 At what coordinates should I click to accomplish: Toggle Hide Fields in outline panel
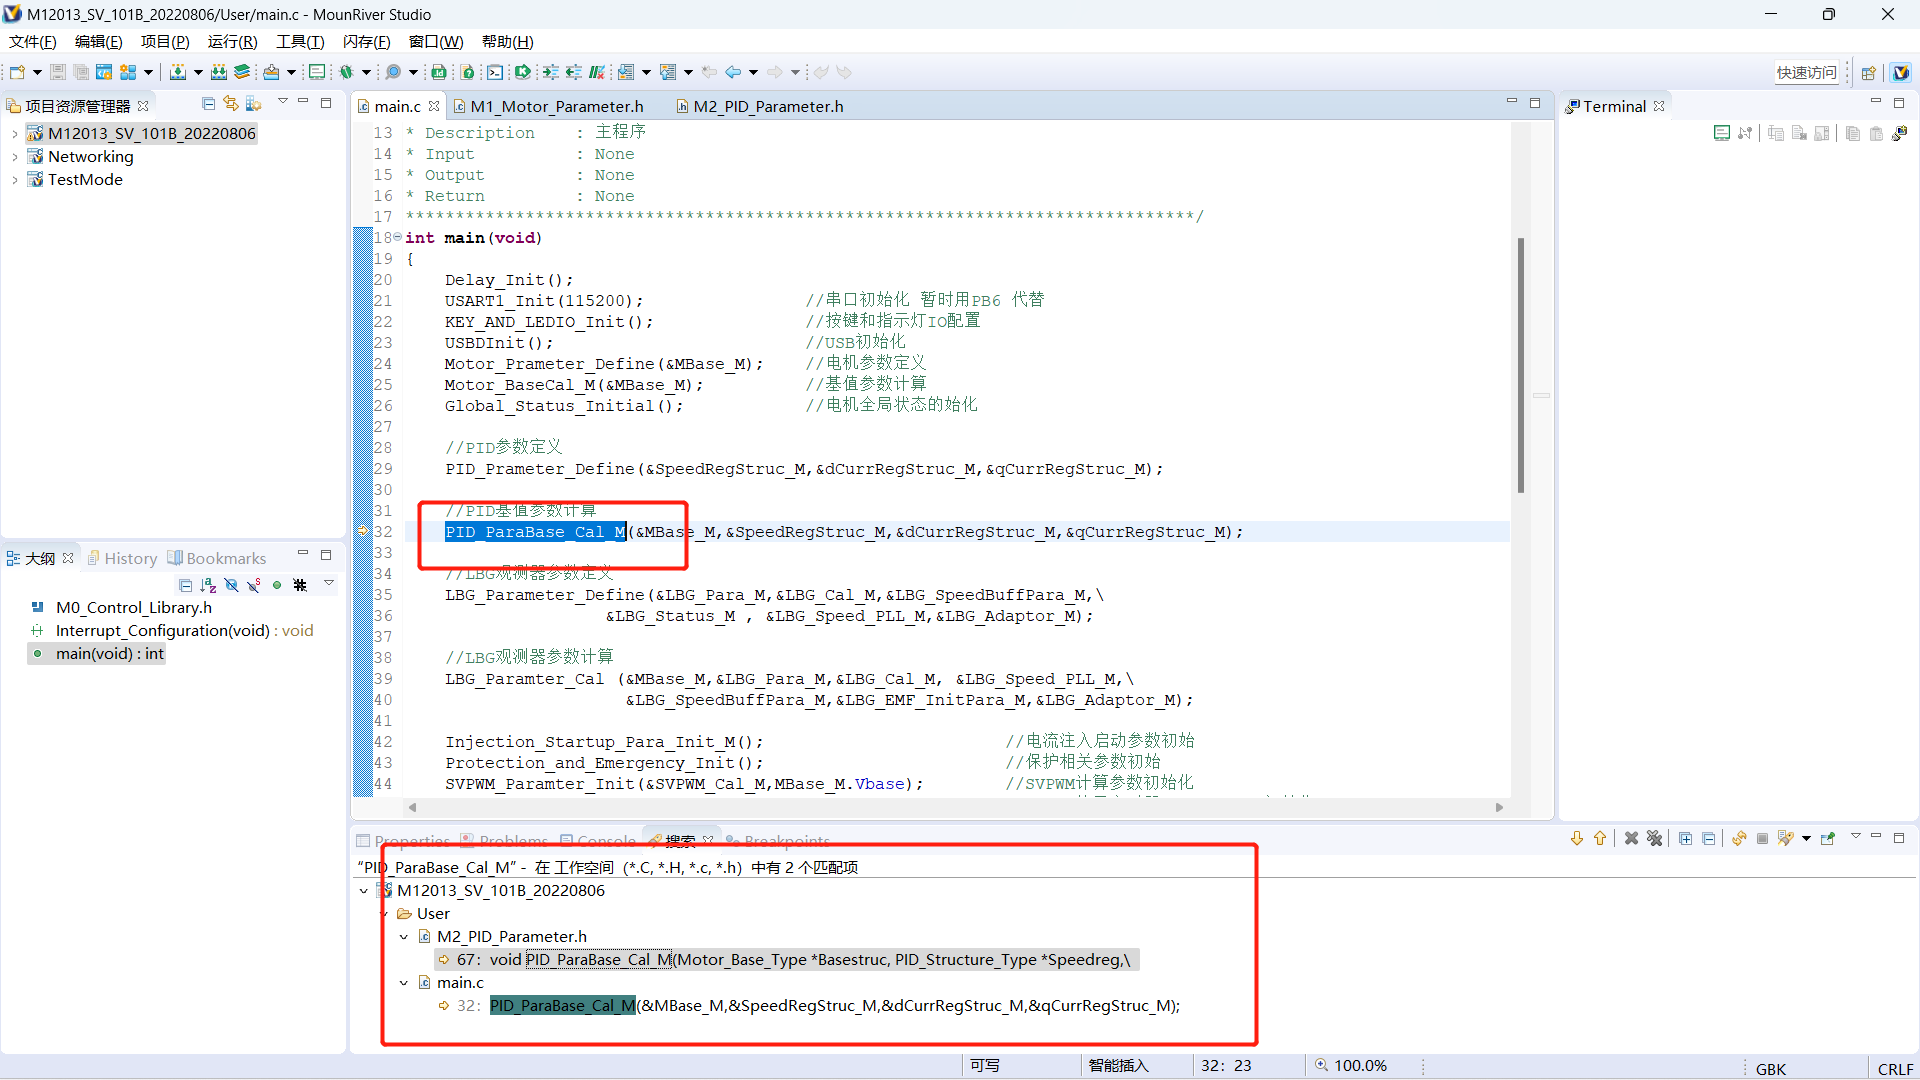(x=231, y=585)
